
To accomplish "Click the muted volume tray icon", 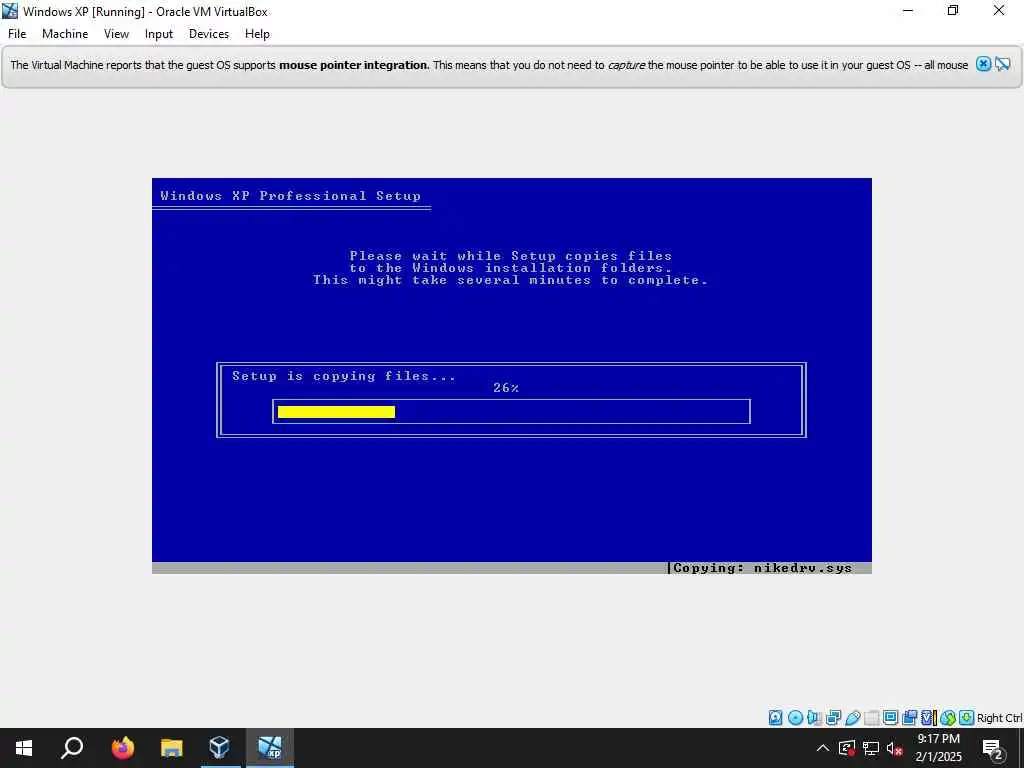I will [x=895, y=748].
